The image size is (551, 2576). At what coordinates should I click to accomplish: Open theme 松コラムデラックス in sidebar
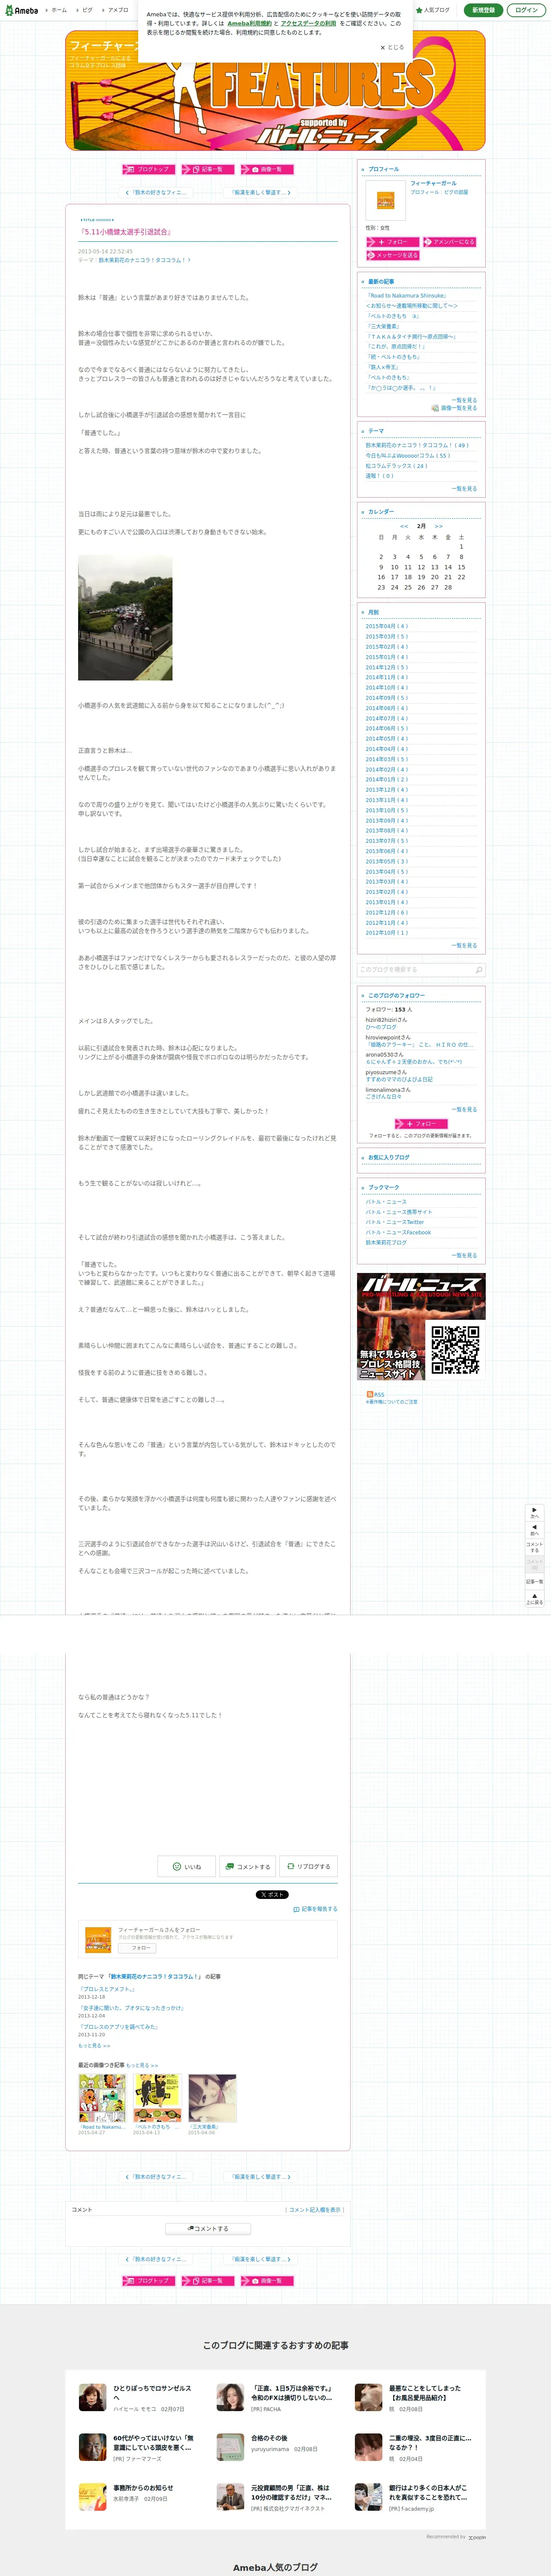396,466
